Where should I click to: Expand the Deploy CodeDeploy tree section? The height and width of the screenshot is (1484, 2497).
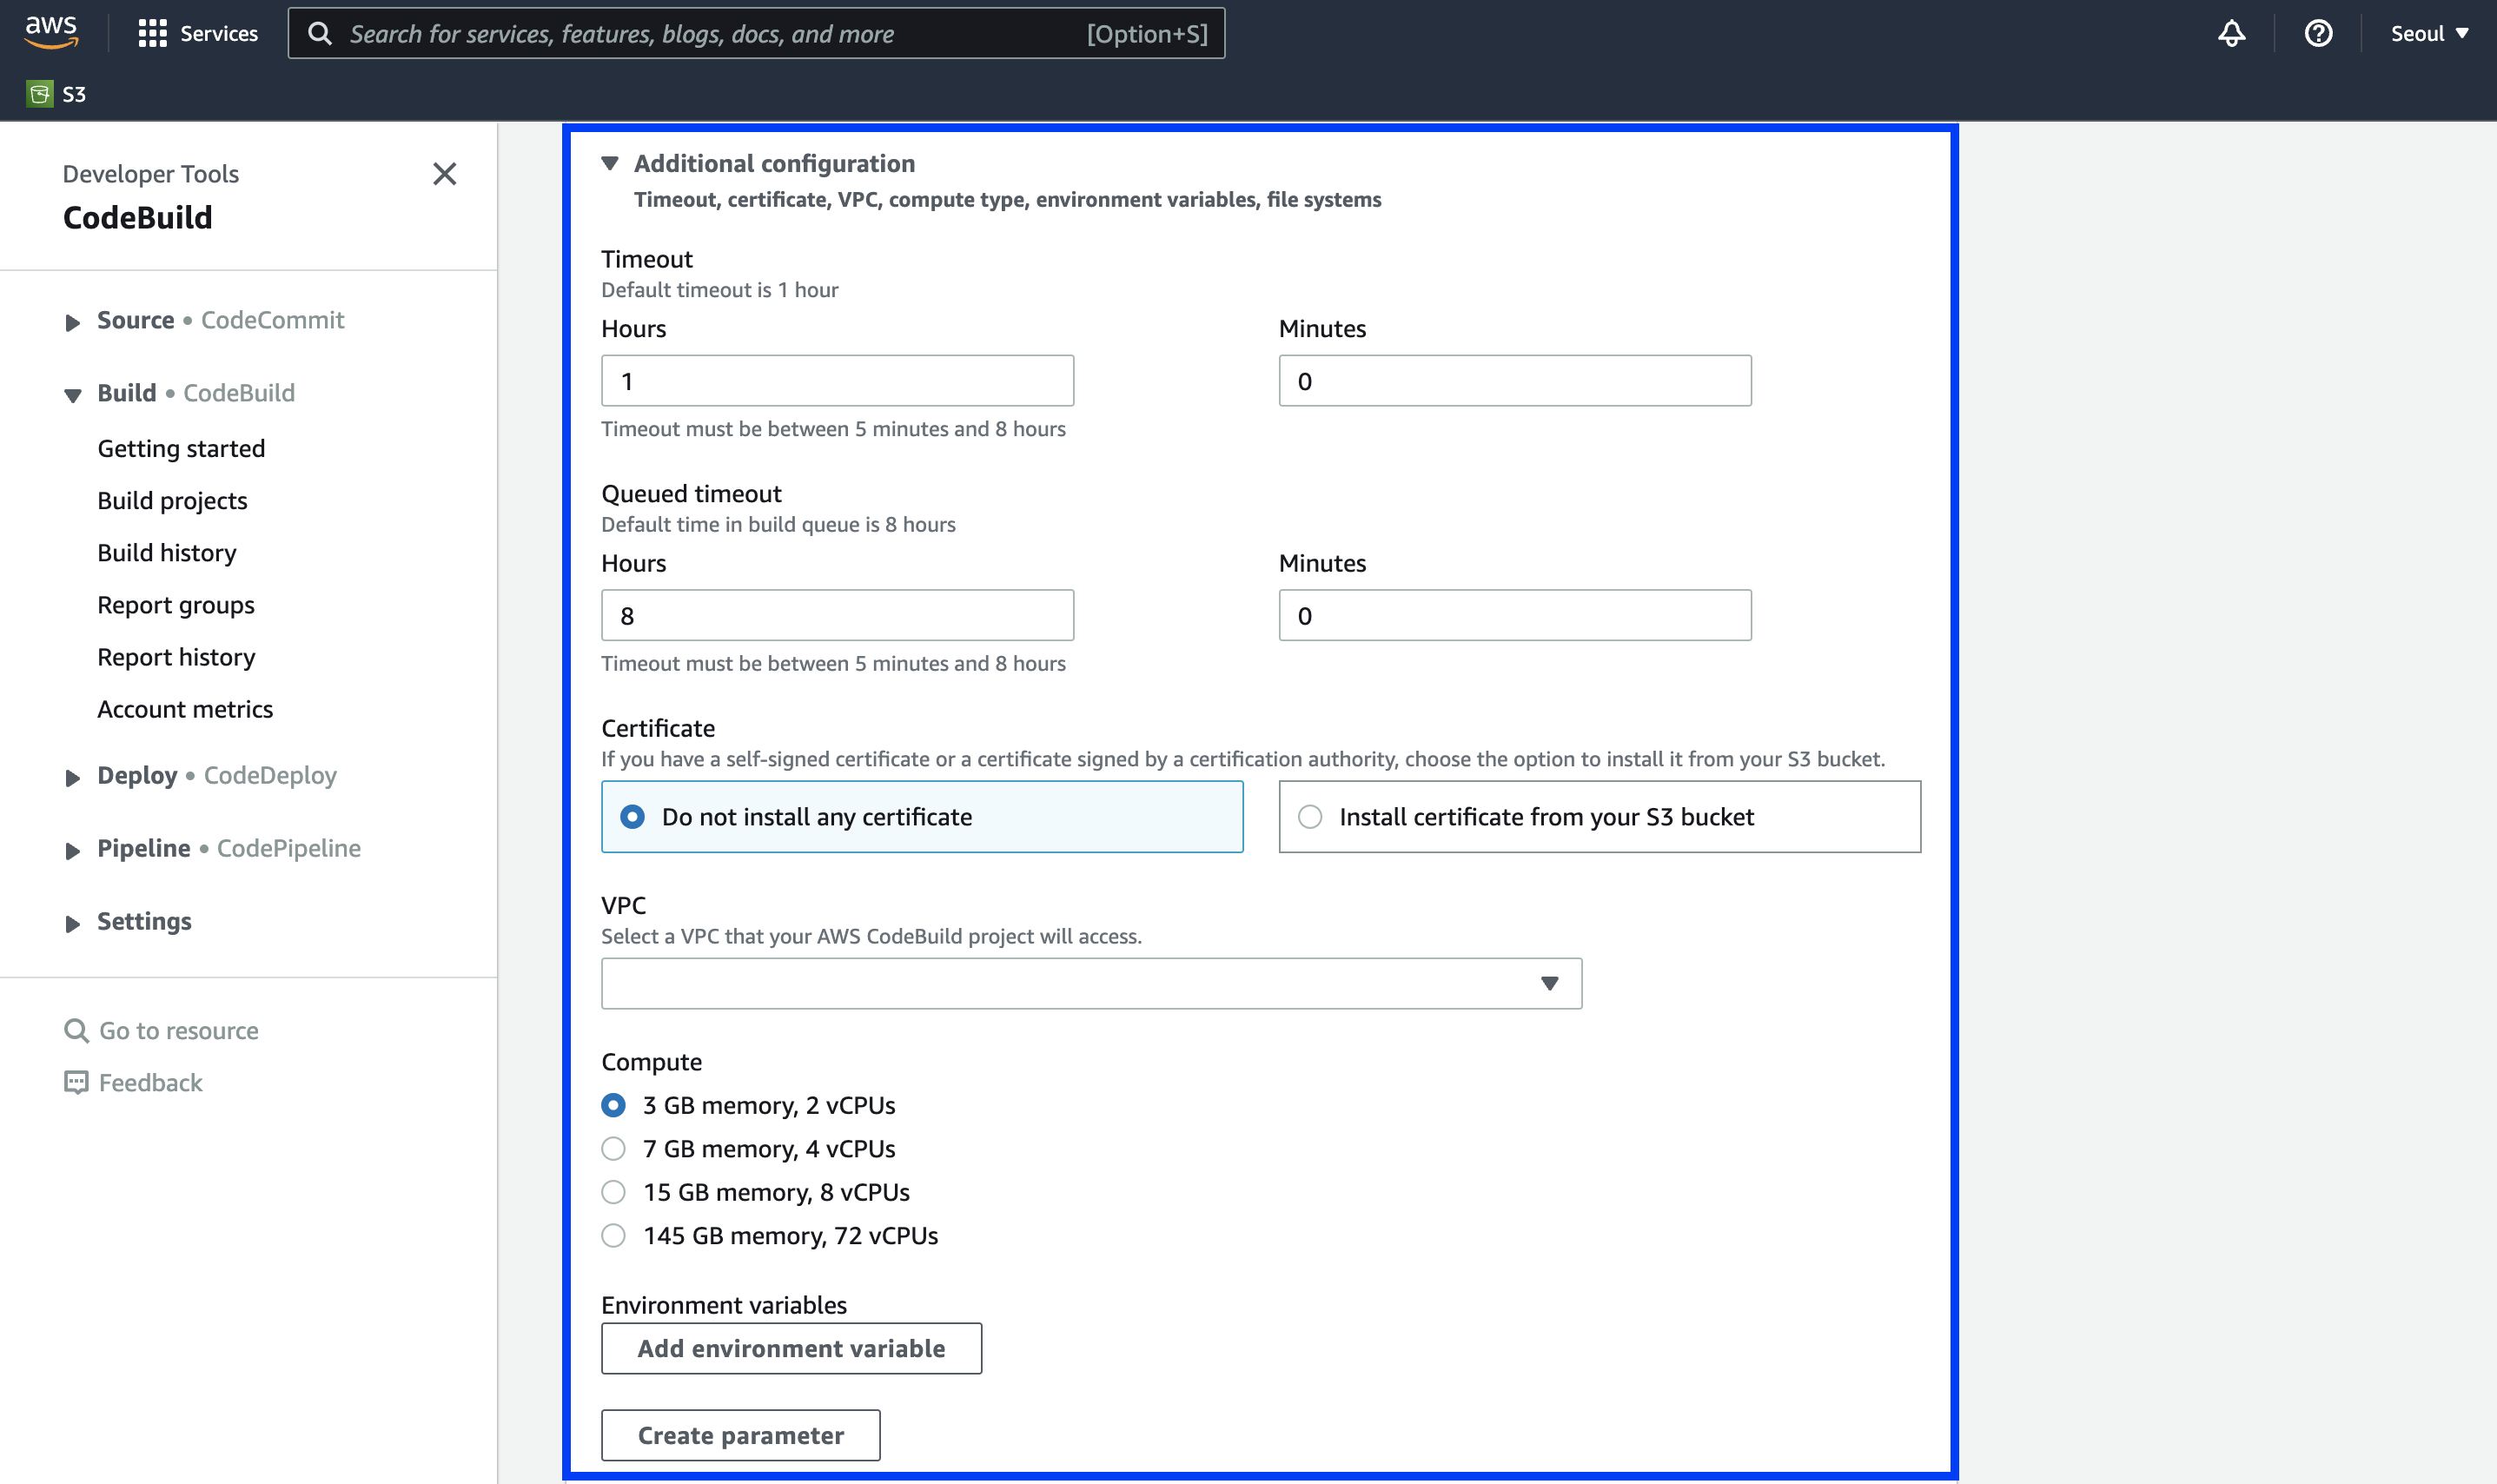pos(72,777)
